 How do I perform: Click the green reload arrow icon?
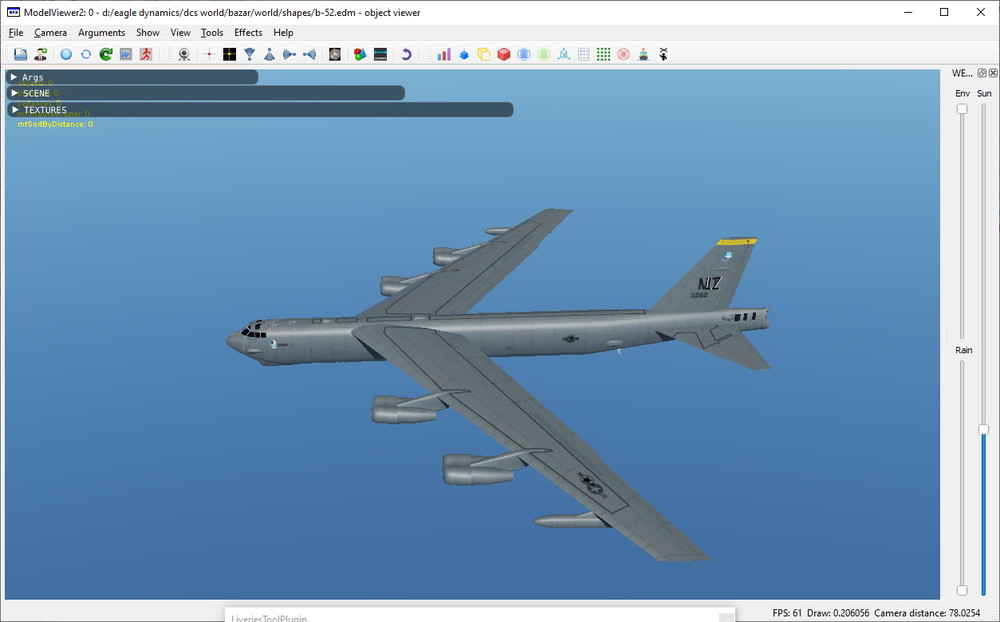coord(106,54)
